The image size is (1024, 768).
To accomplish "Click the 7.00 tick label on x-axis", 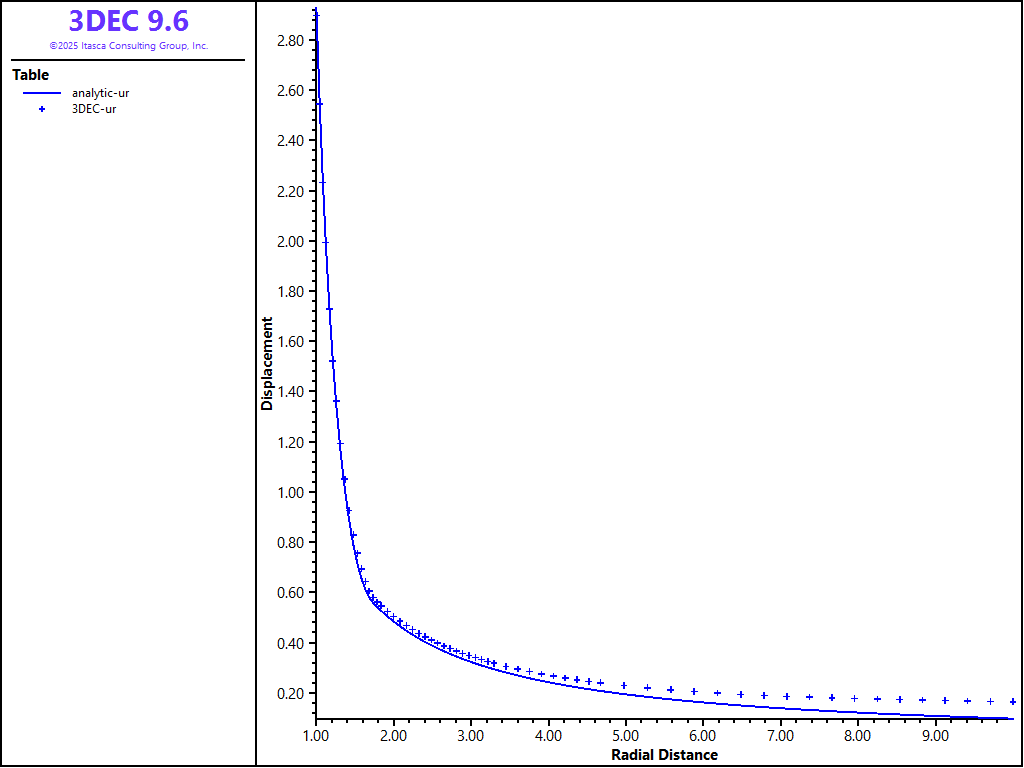I will pos(780,735).
